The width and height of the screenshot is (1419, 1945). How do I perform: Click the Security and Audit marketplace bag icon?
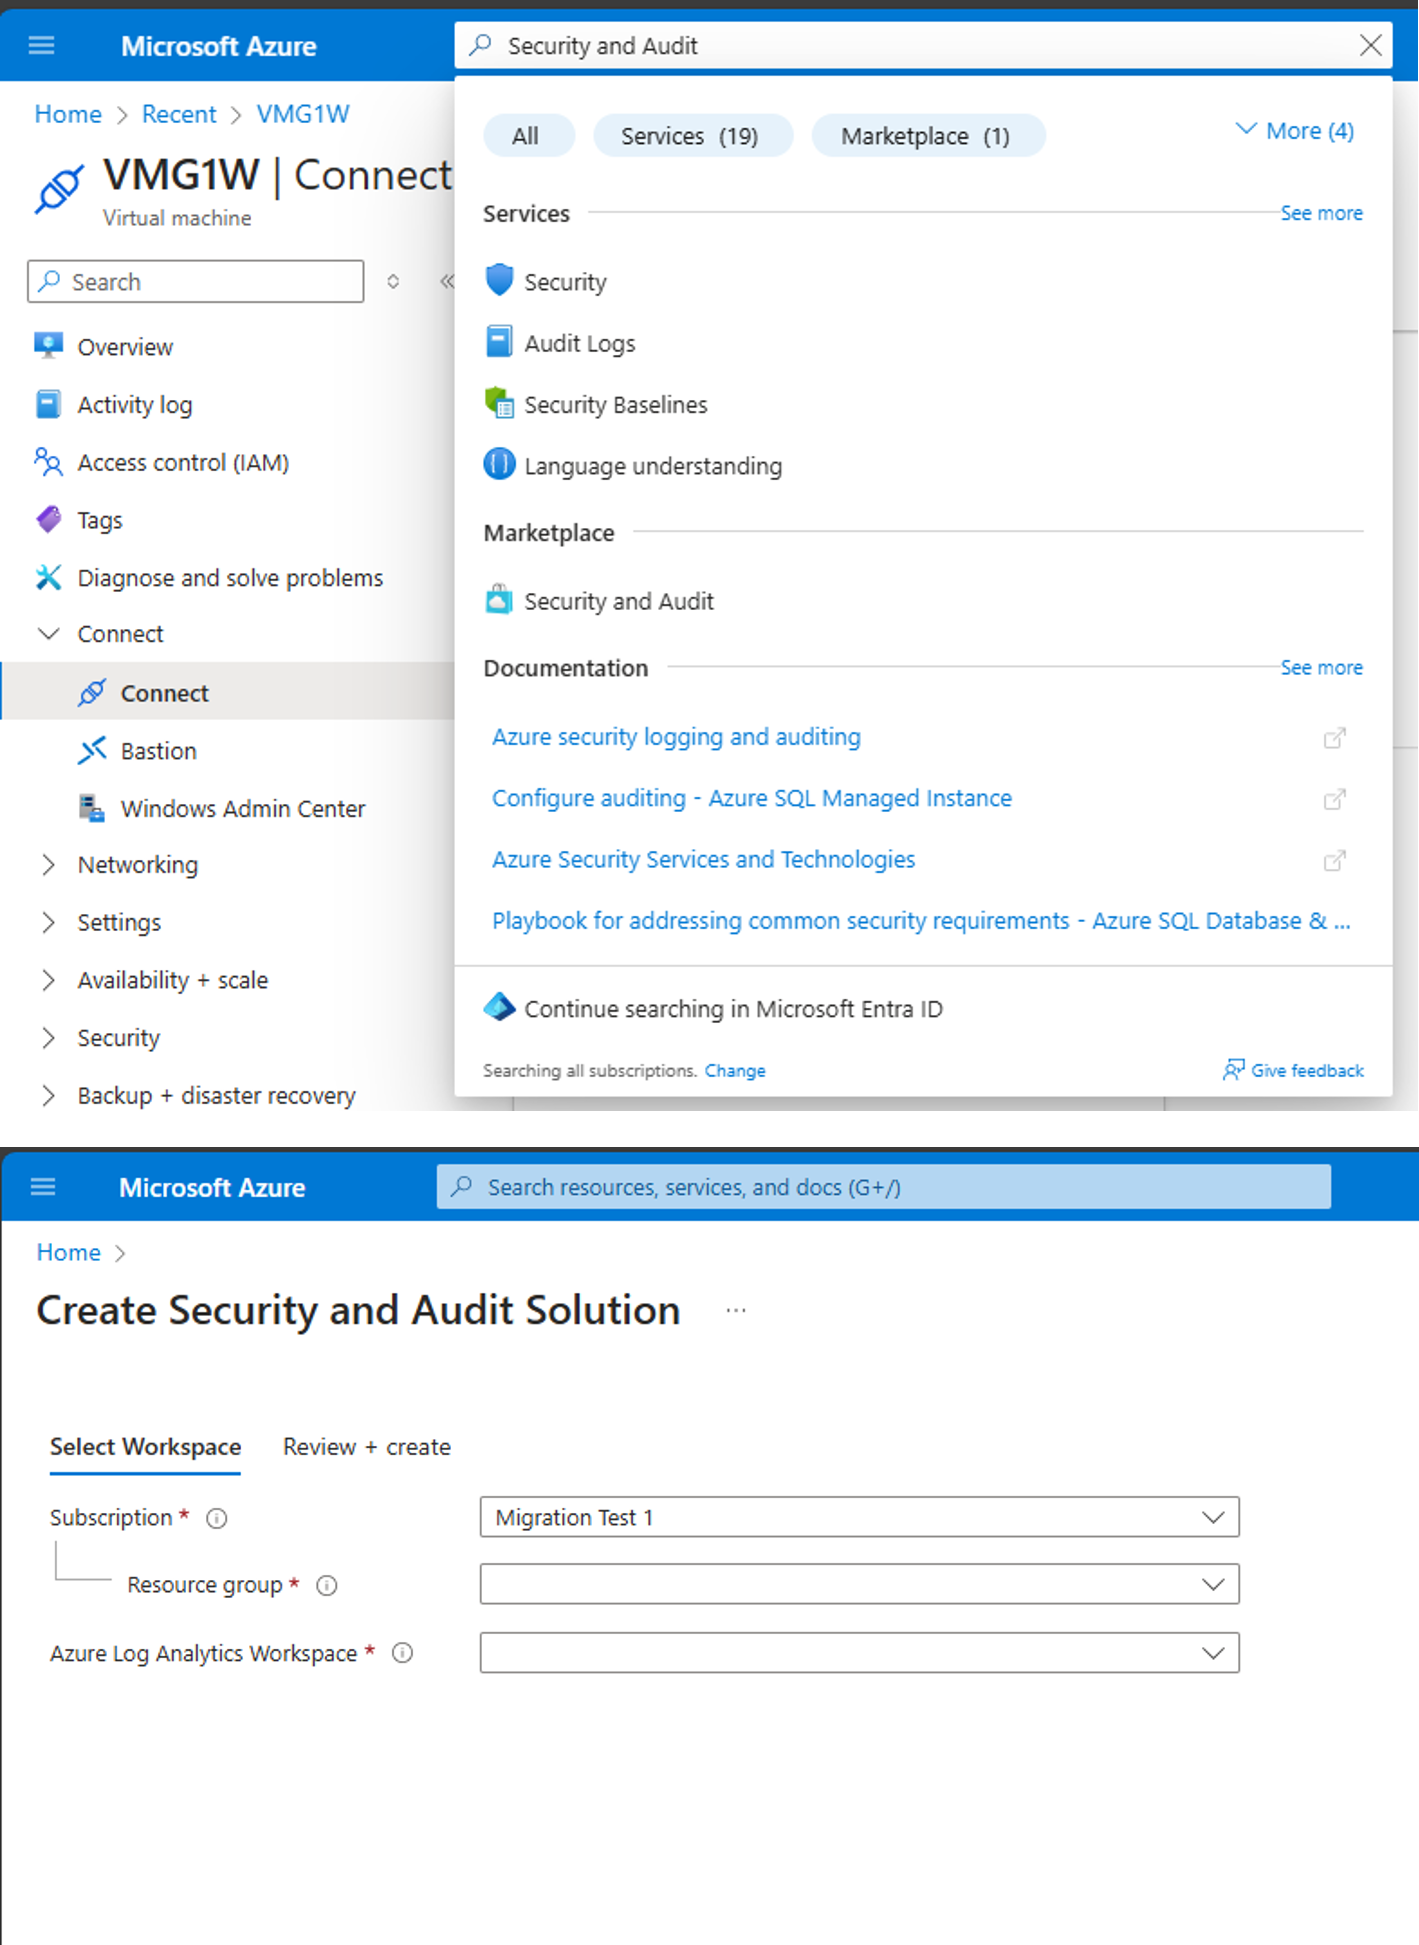499,600
